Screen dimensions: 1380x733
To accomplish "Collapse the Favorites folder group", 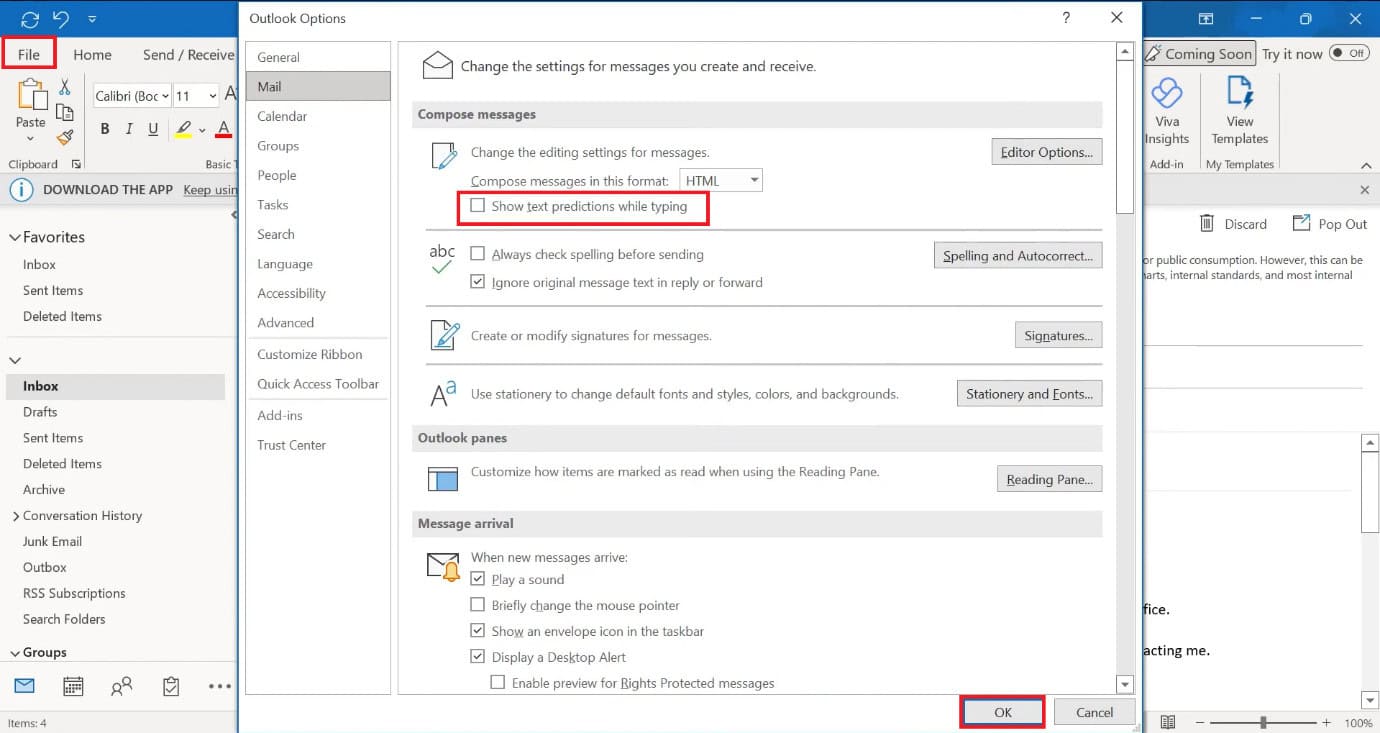I will pyautogui.click(x=15, y=237).
